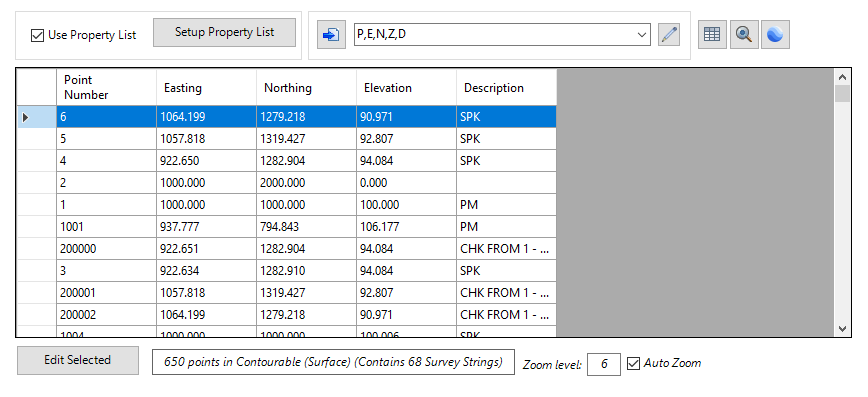Viewport: 868px width, 397px height.
Task: Click the pencil edit format icon
Action: click(669, 35)
